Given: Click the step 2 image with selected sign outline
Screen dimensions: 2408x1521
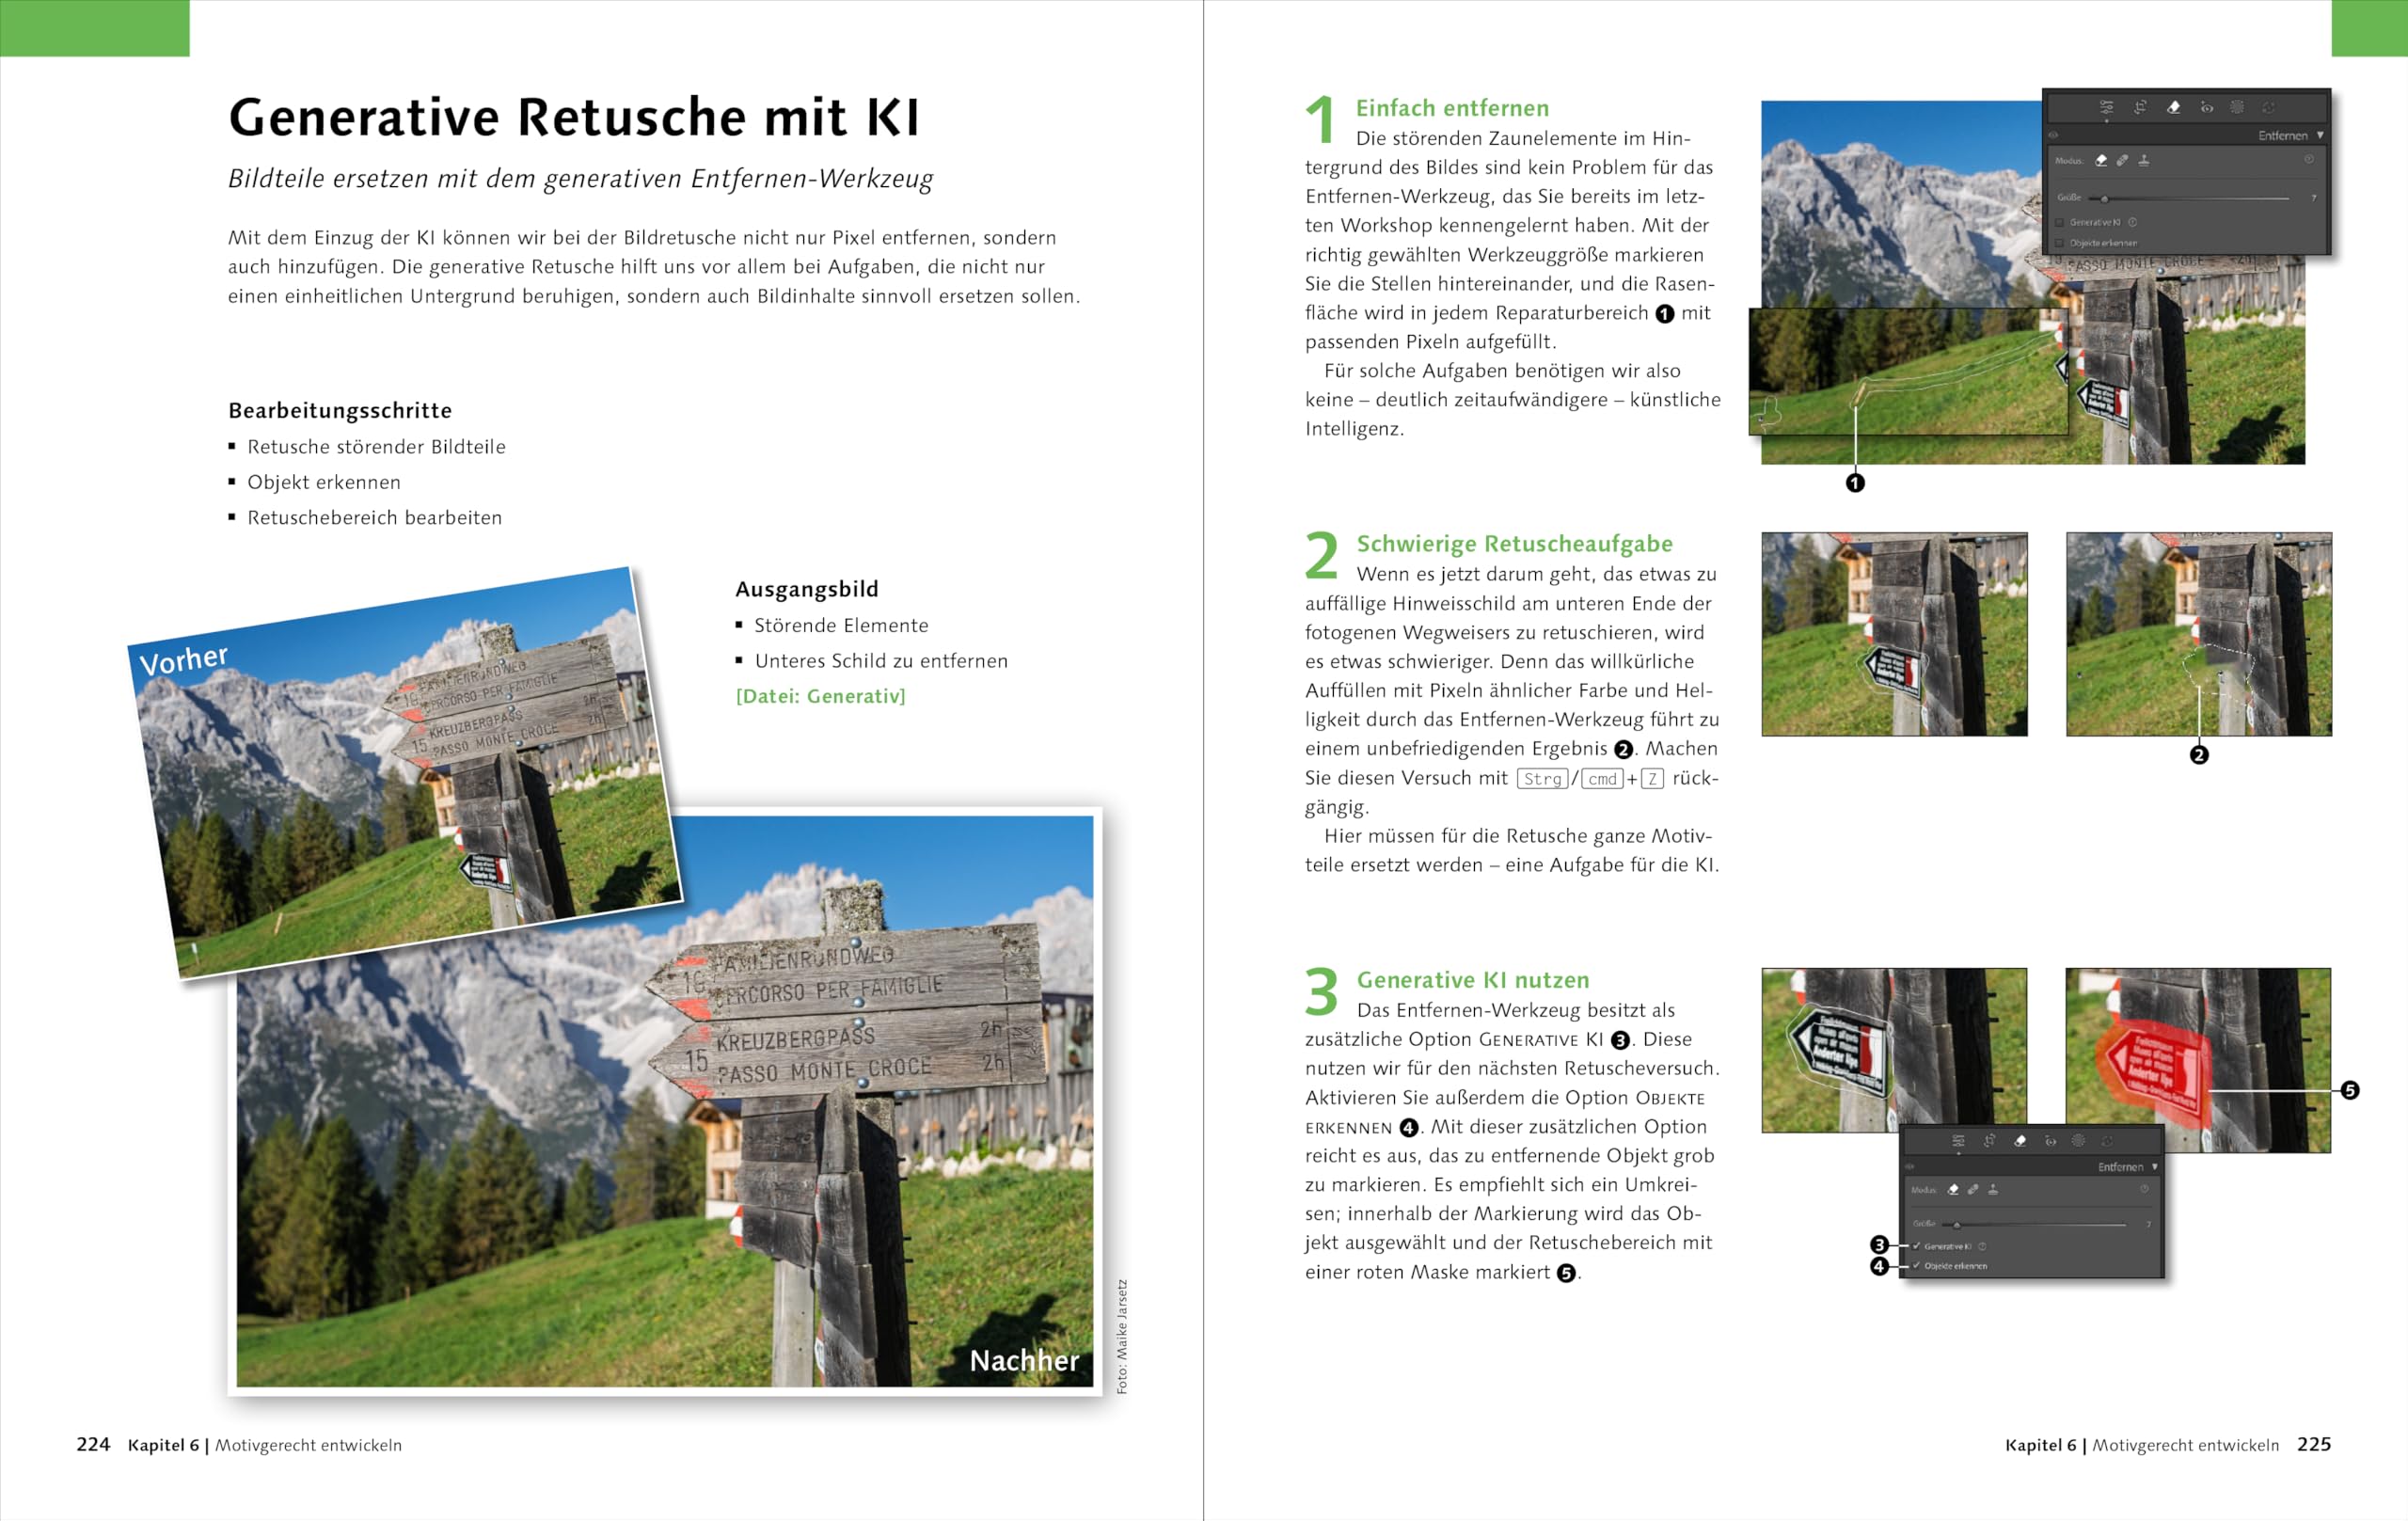Looking at the screenshot, I should 1894,634.
